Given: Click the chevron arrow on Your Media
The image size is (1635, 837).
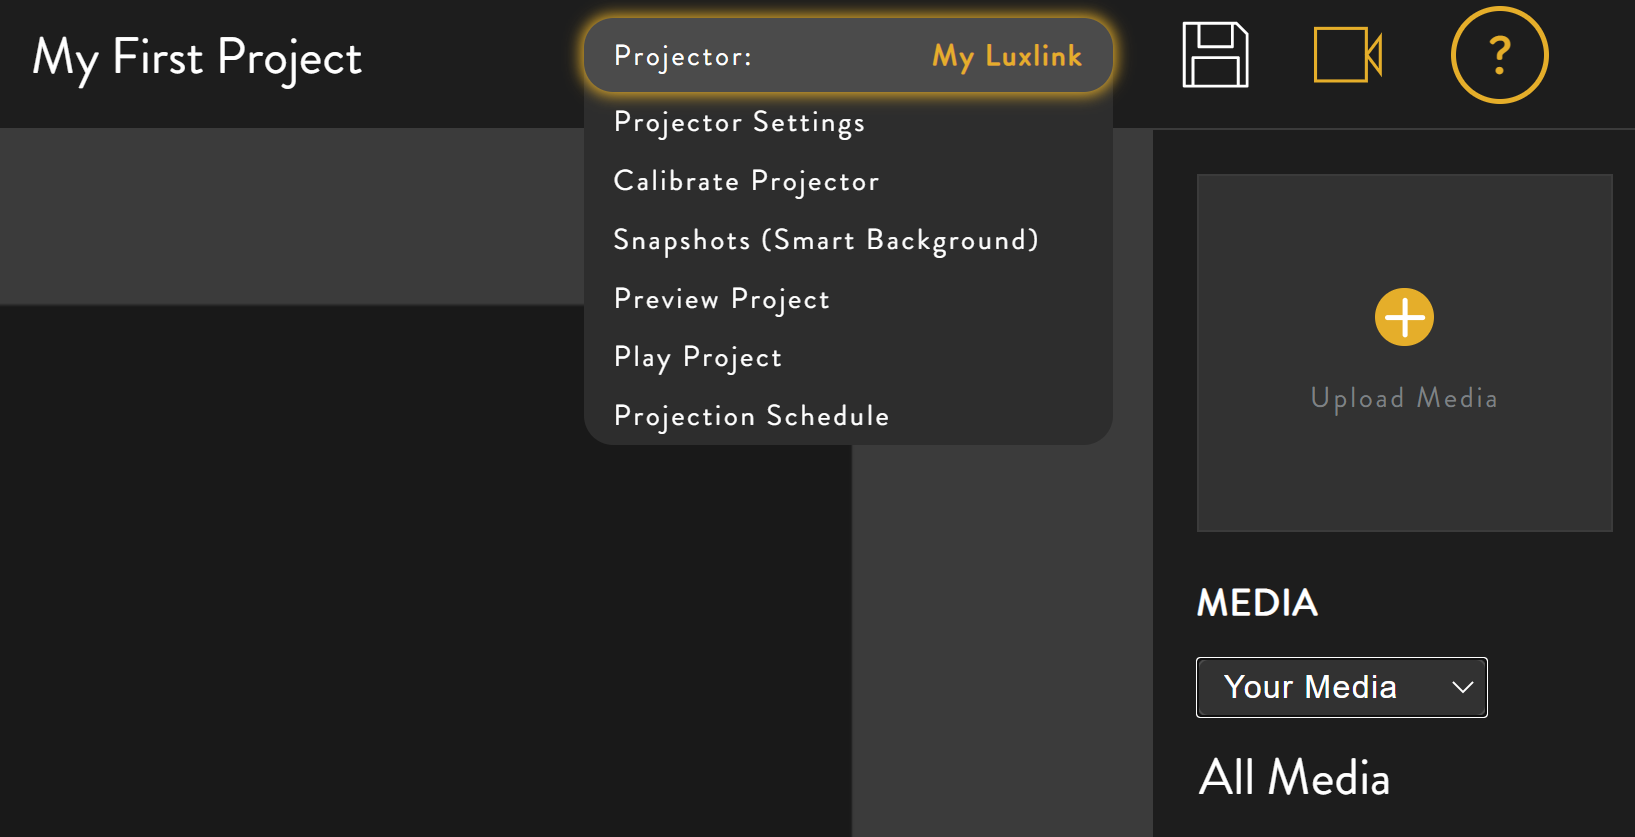Looking at the screenshot, I should coord(1462,687).
